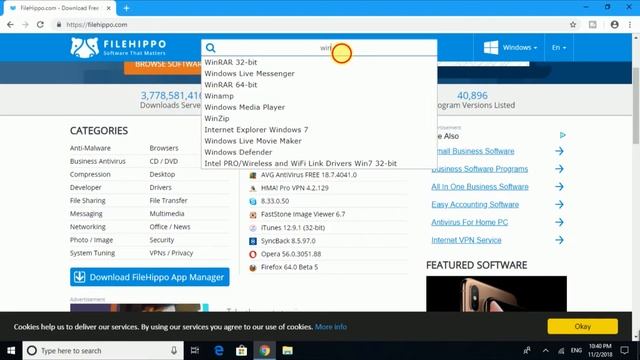This screenshot has height=360, width=640.
Task: Open More info cookie link
Action: [331, 327]
